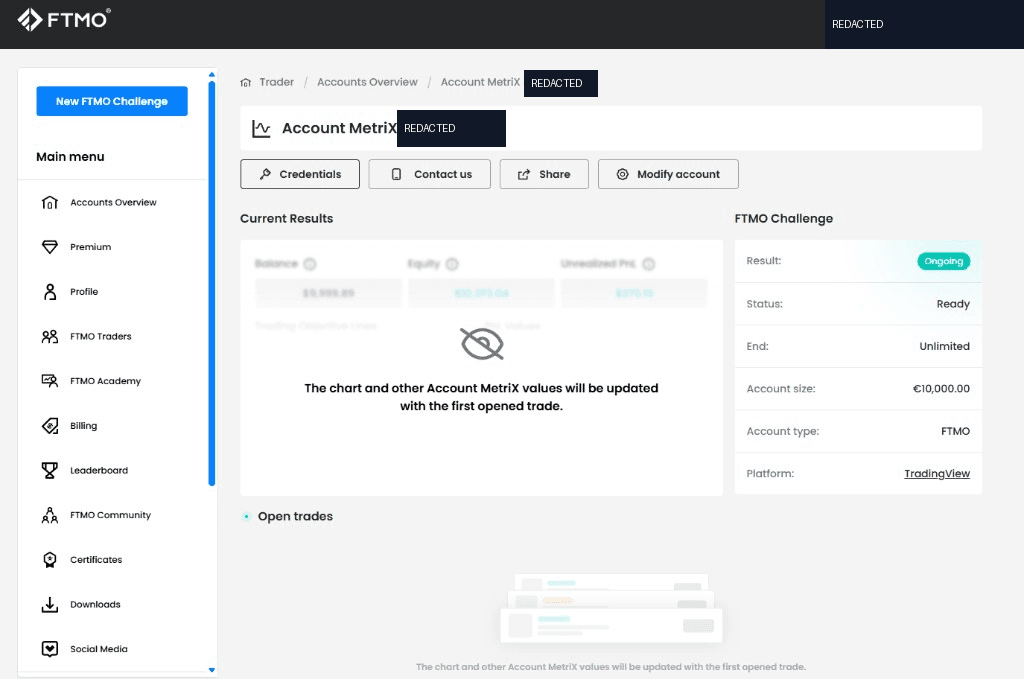This screenshot has height=679, width=1024.
Task: Open the Social Media menu item
Action: point(99,649)
